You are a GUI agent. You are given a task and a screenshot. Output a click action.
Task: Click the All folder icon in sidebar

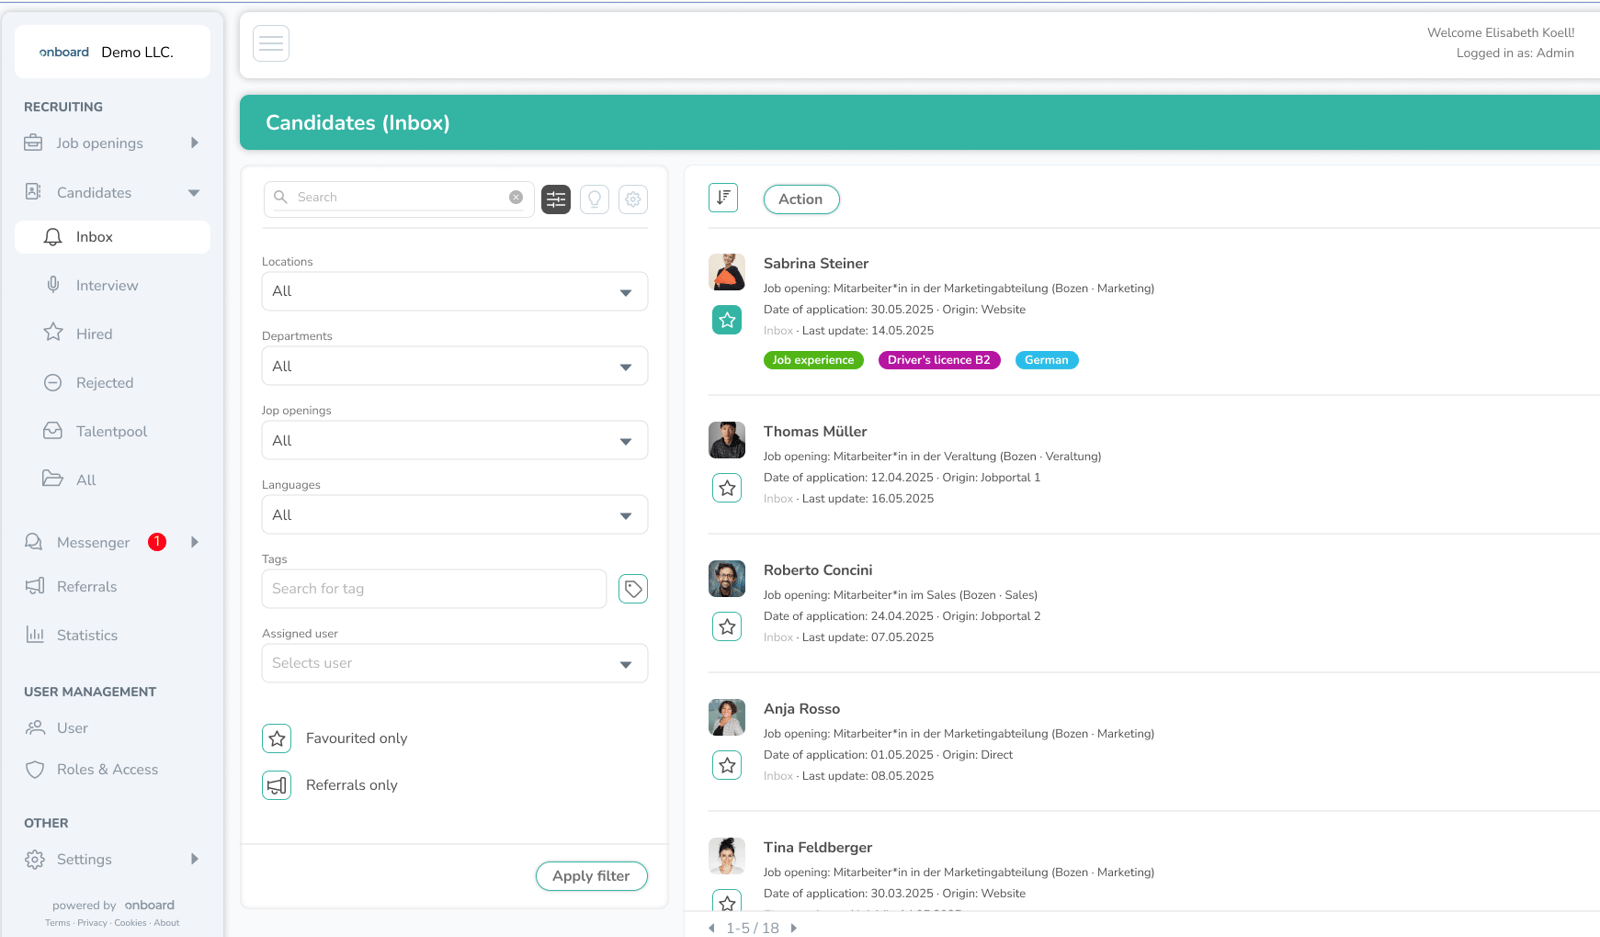tap(53, 479)
